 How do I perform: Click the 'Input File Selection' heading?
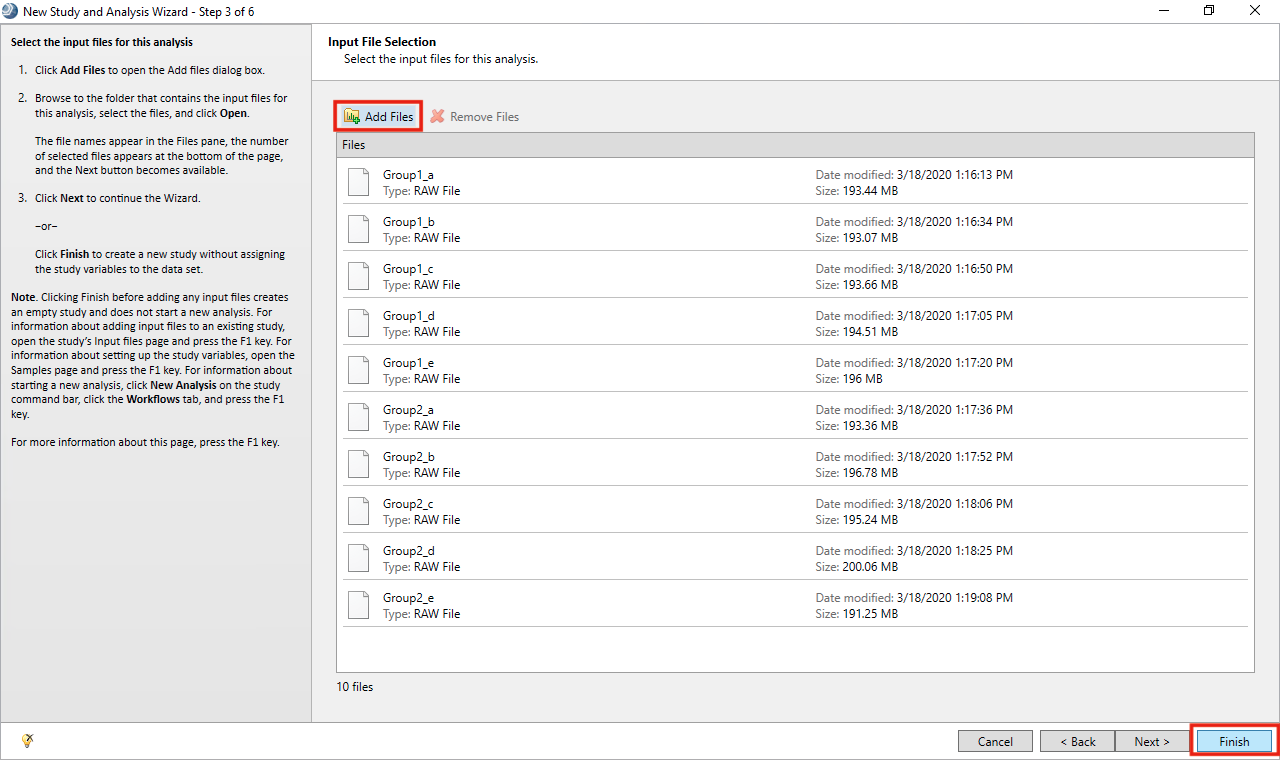pos(382,42)
